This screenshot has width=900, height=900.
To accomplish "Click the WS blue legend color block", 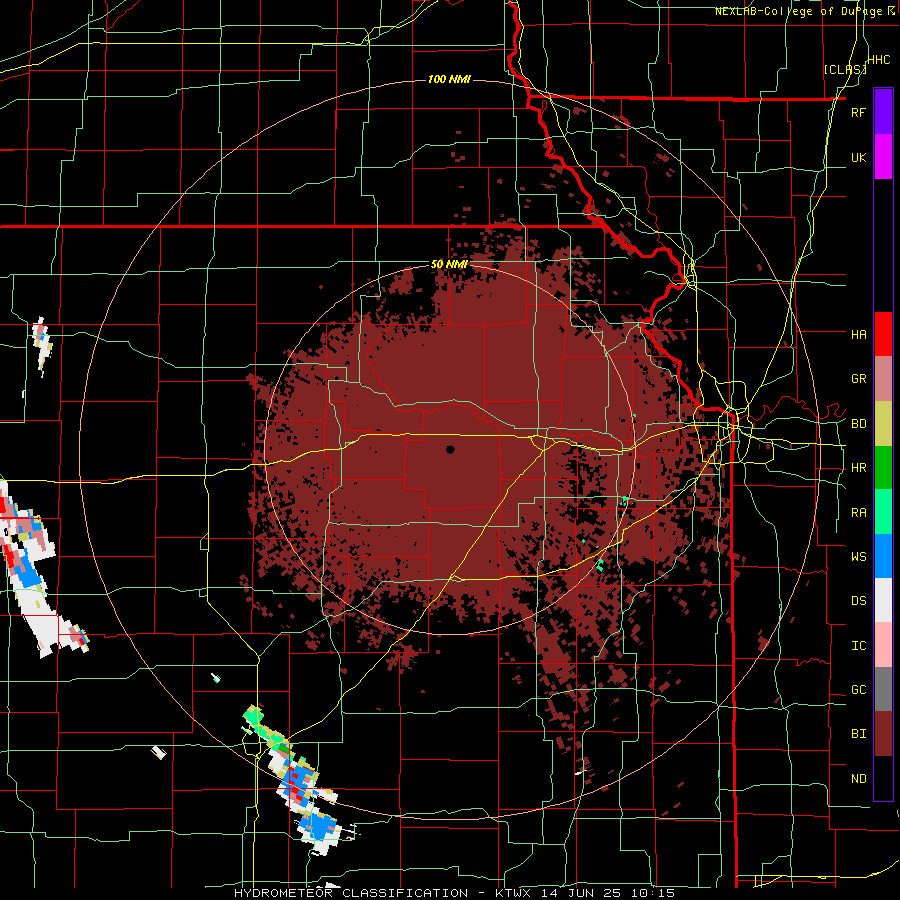I will [883, 556].
